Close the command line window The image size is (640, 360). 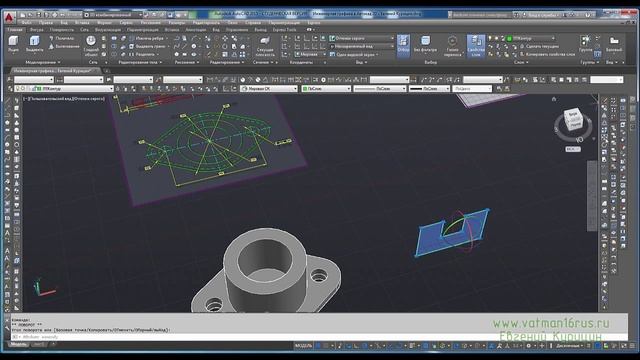pyautogui.click(x=7, y=319)
